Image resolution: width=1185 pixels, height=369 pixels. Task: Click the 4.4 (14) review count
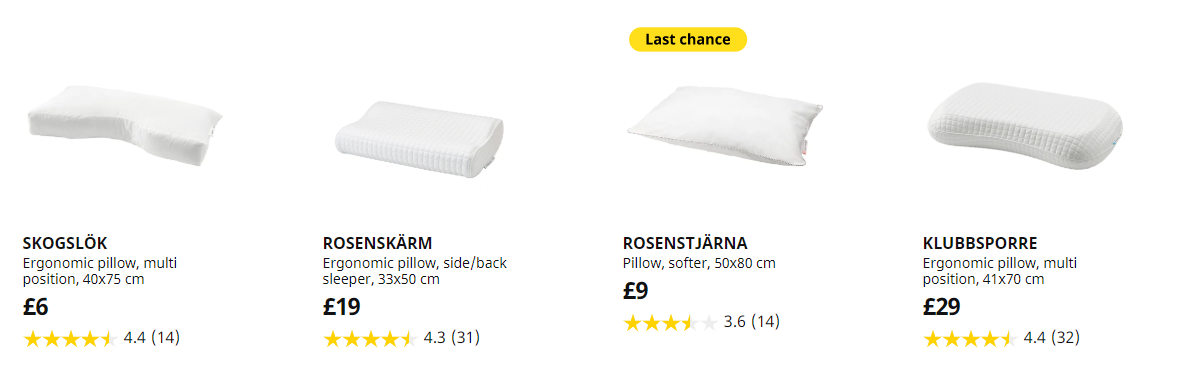151,337
